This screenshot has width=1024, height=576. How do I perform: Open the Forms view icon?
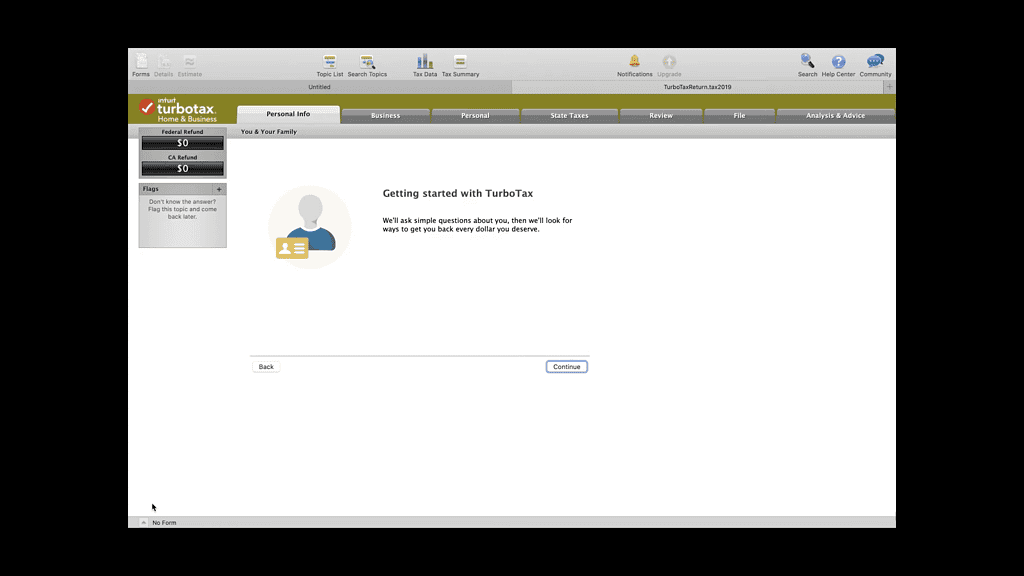[x=141, y=65]
